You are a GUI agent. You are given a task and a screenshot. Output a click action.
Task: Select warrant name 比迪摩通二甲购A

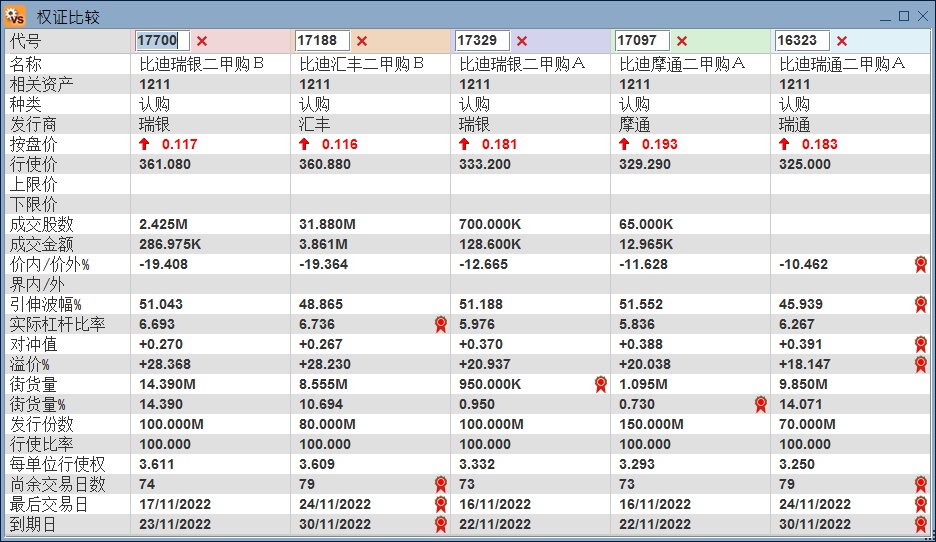pyautogui.click(x=682, y=64)
